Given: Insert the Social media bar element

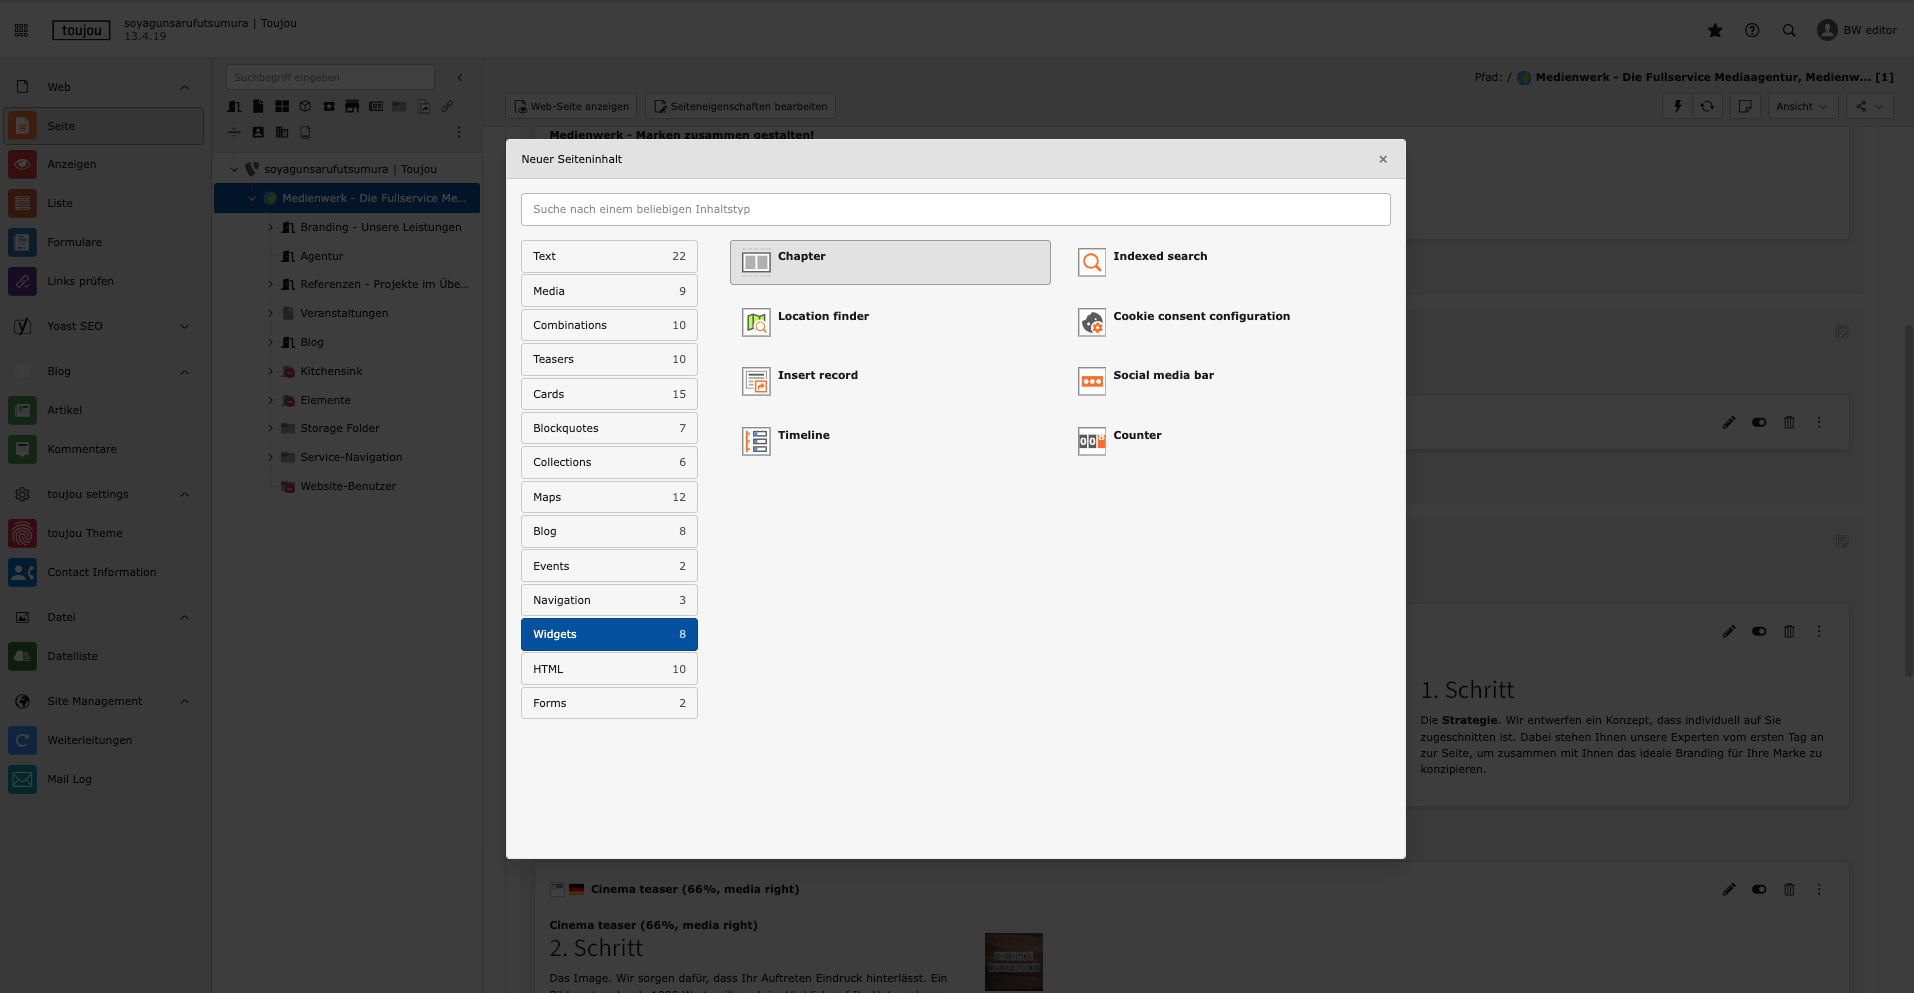Looking at the screenshot, I should 1091,381.
